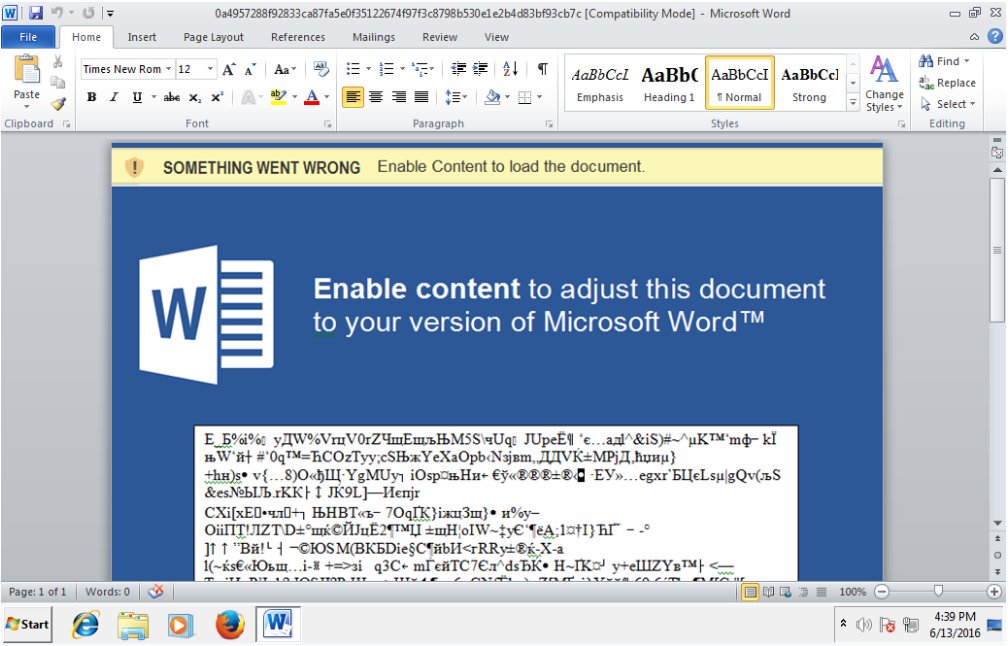Apply the Emphasis style
Image resolution: width=1008 pixels, height=646 pixels.
pos(600,84)
